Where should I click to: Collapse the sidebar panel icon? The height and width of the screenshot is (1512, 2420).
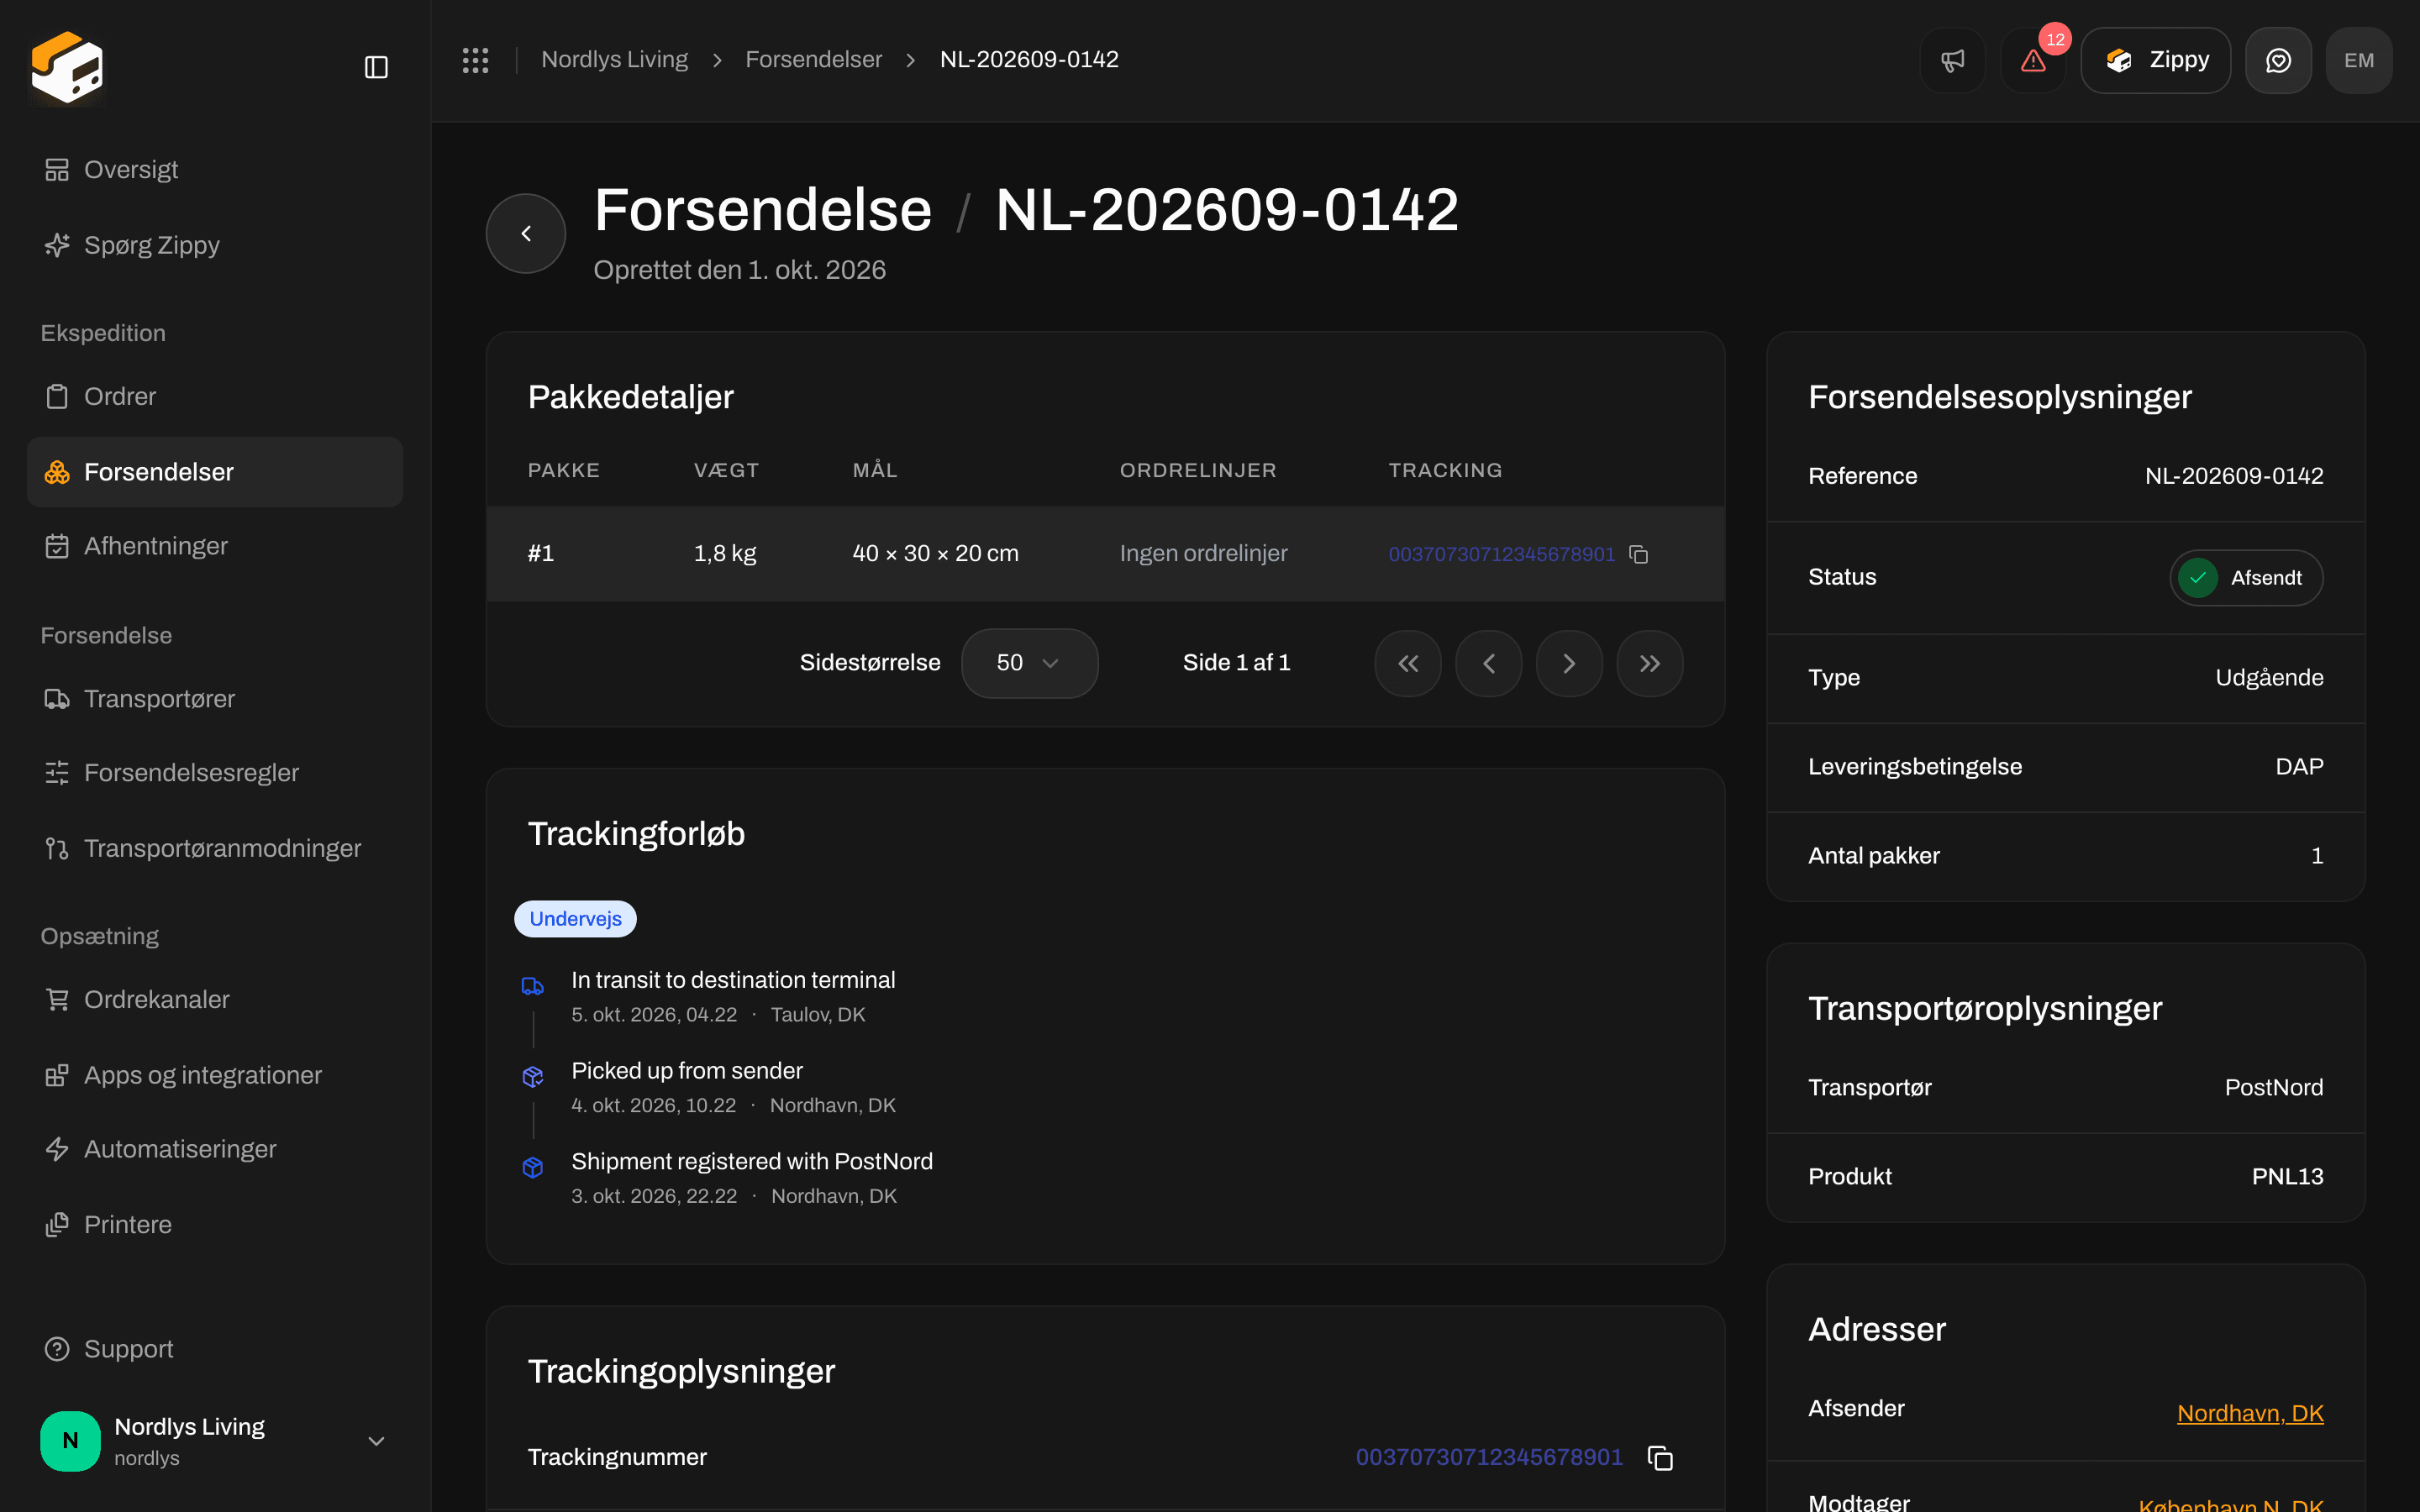coord(376,67)
